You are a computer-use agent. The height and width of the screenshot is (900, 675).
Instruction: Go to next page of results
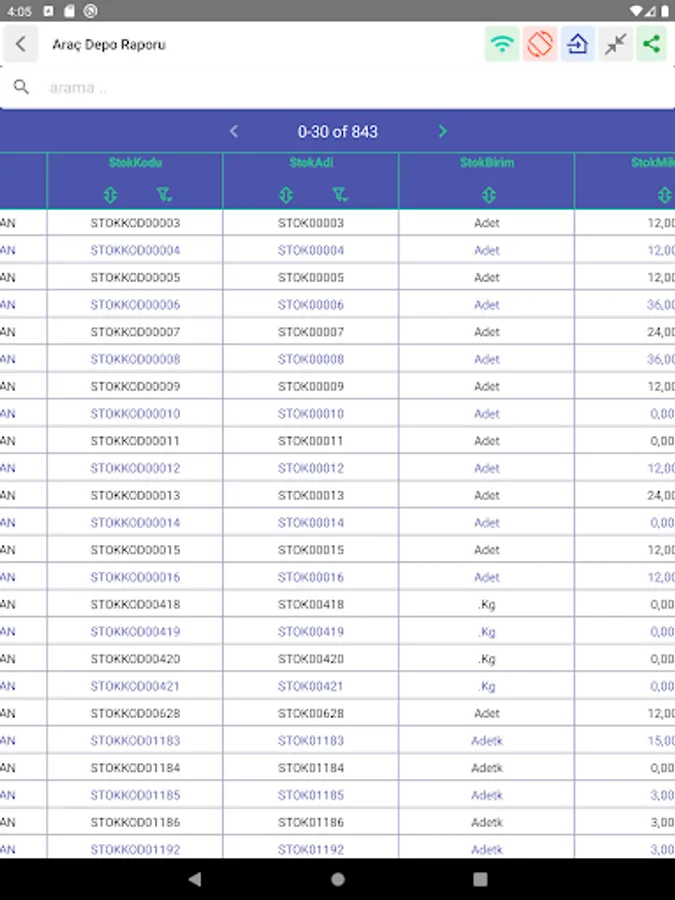point(442,131)
